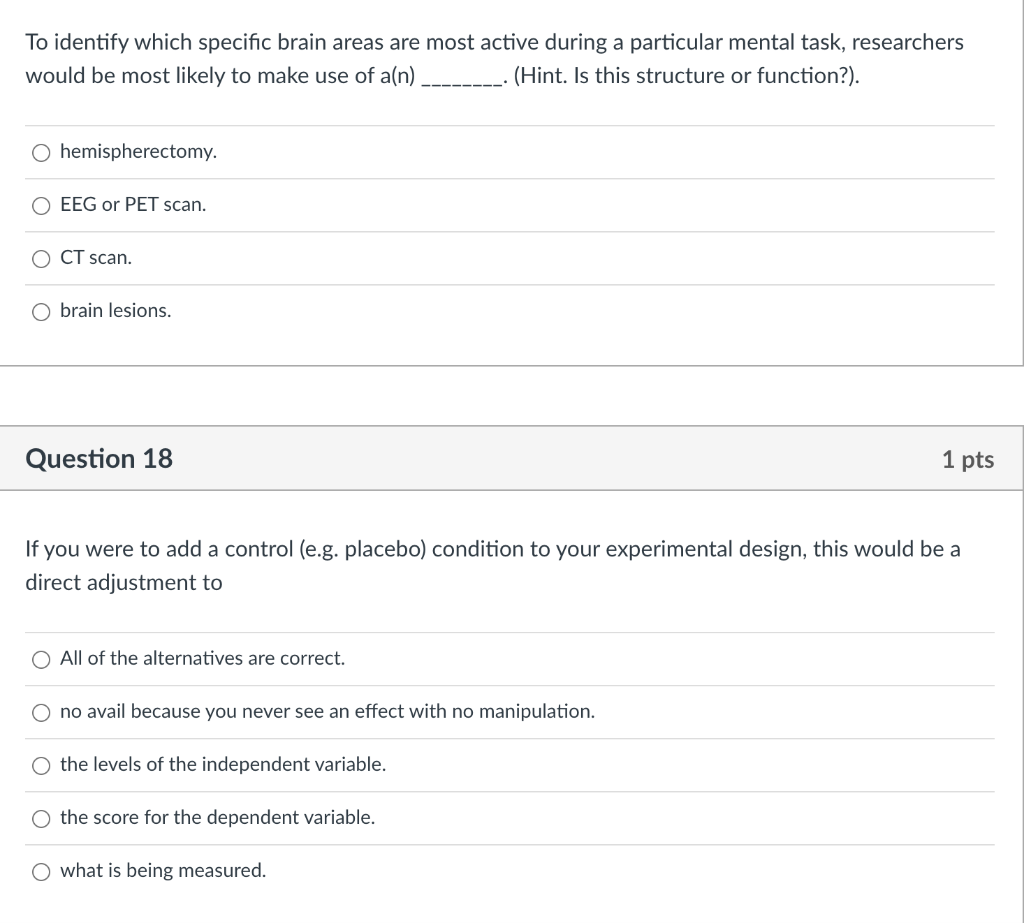Choose the no avail because no manipulation answer
1024x923 pixels.
(x=41, y=713)
